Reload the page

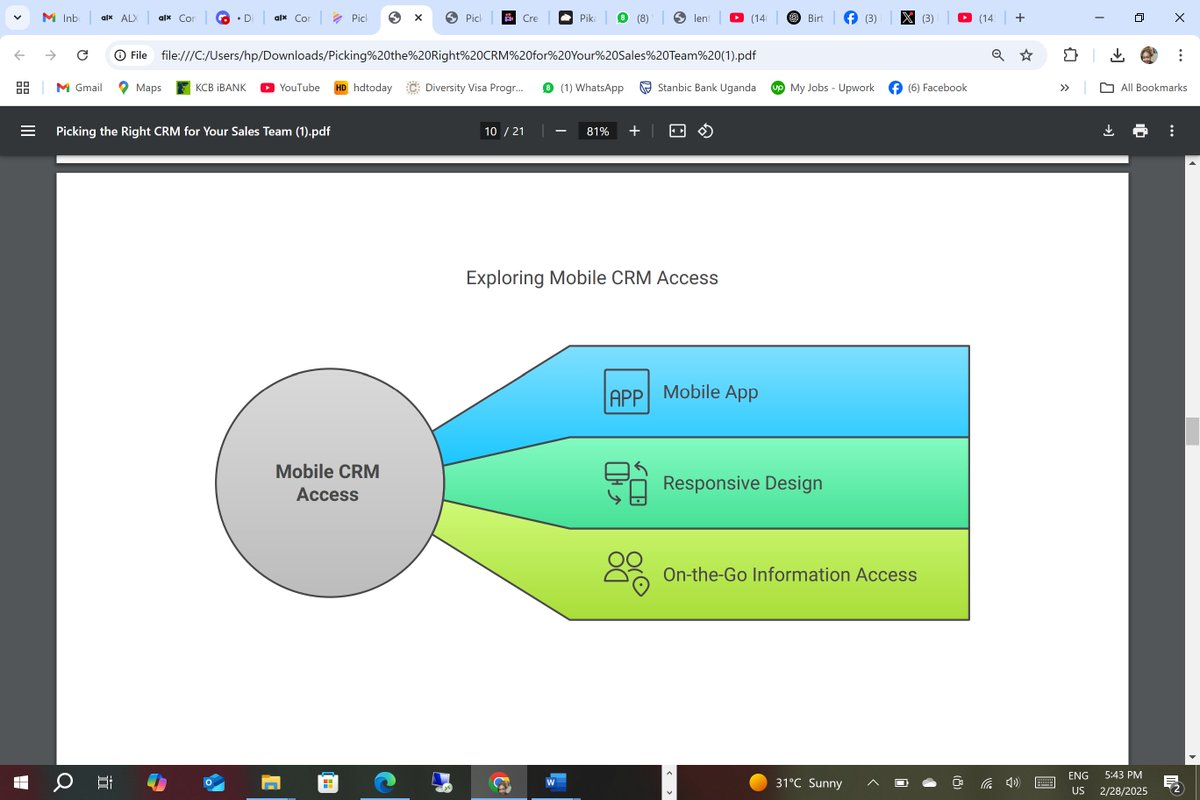(x=83, y=55)
